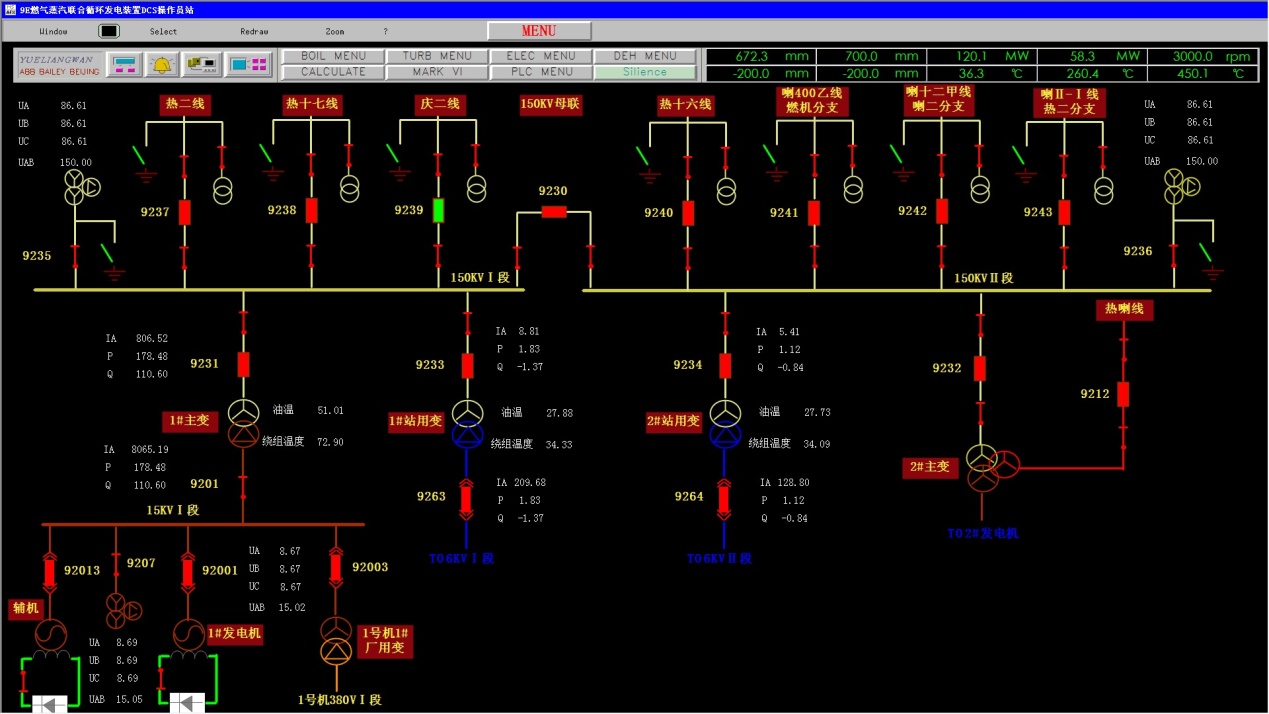Click the 热喇线 line label
The image size is (1269, 714).
pos(1123,310)
